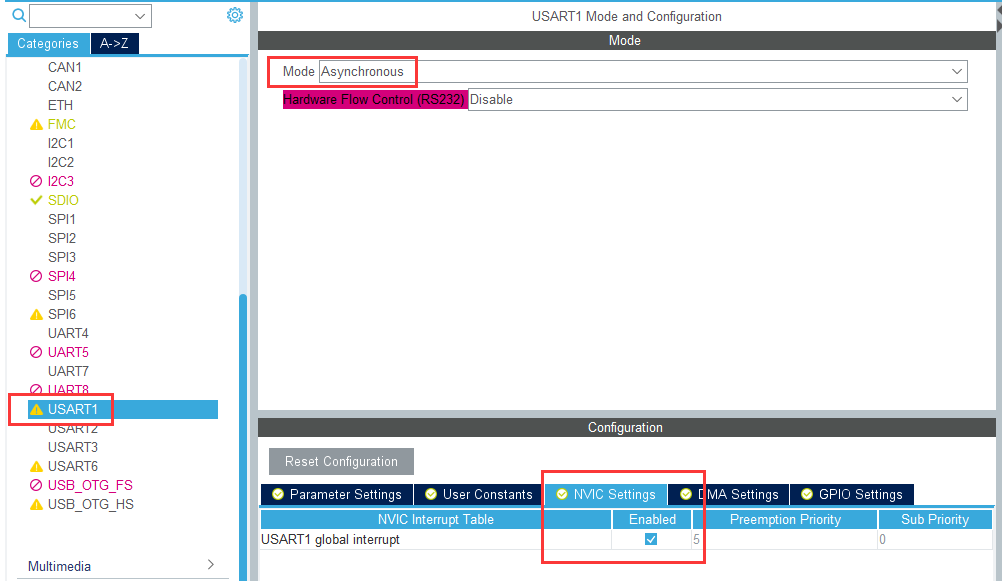
Task: Select ETH in the peripheral list
Action: tap(60, 105)
